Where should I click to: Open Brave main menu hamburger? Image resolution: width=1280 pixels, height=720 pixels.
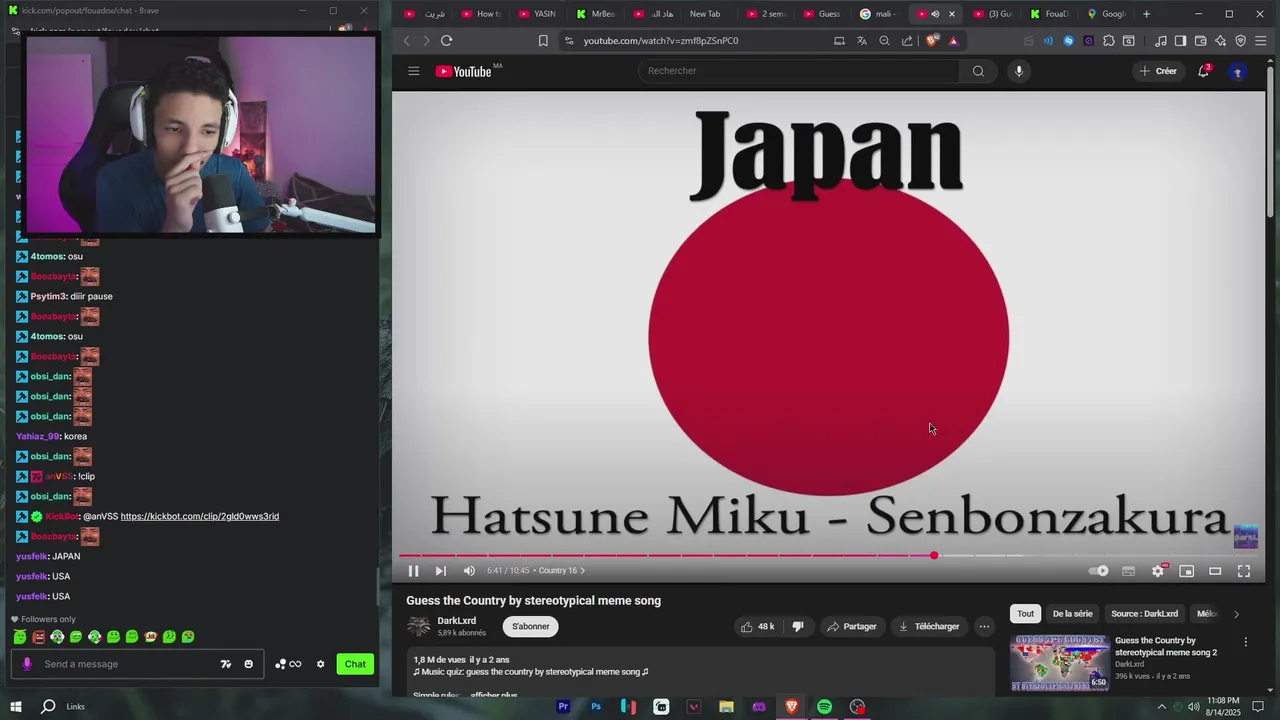point(1261,41)
